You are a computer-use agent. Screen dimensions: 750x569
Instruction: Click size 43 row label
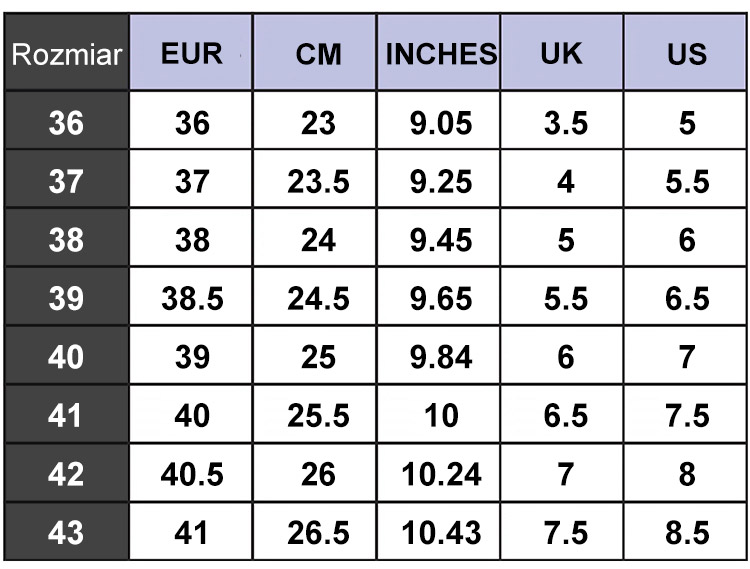[x=66, y=531]
